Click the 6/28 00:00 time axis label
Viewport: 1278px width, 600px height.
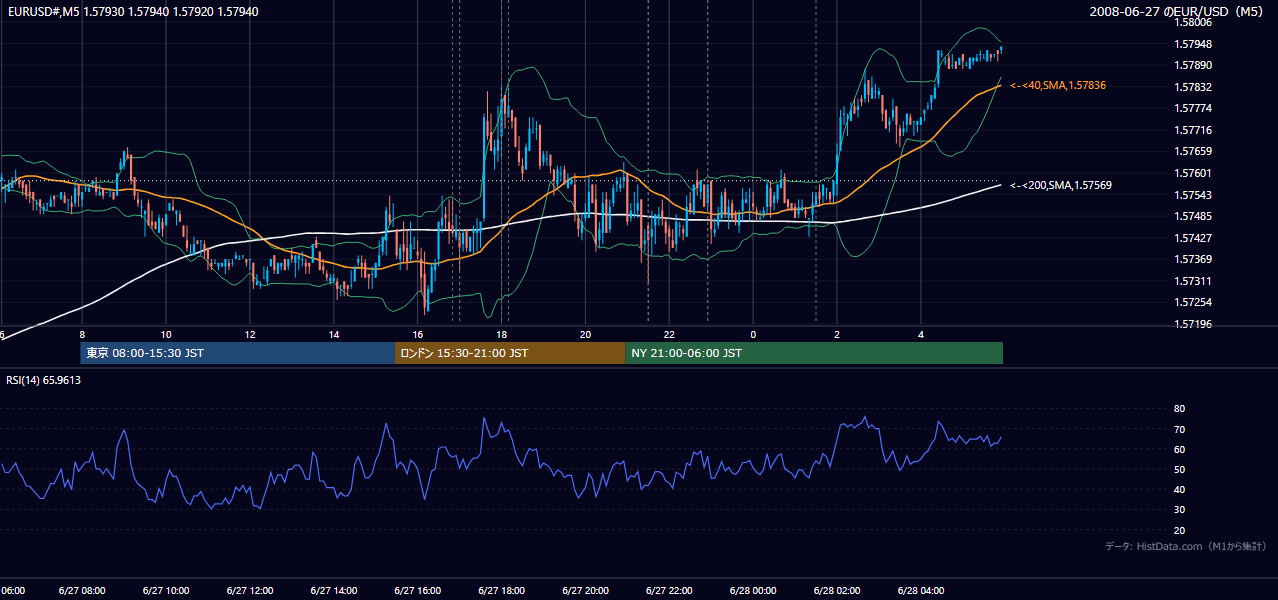tap(753, 590)
